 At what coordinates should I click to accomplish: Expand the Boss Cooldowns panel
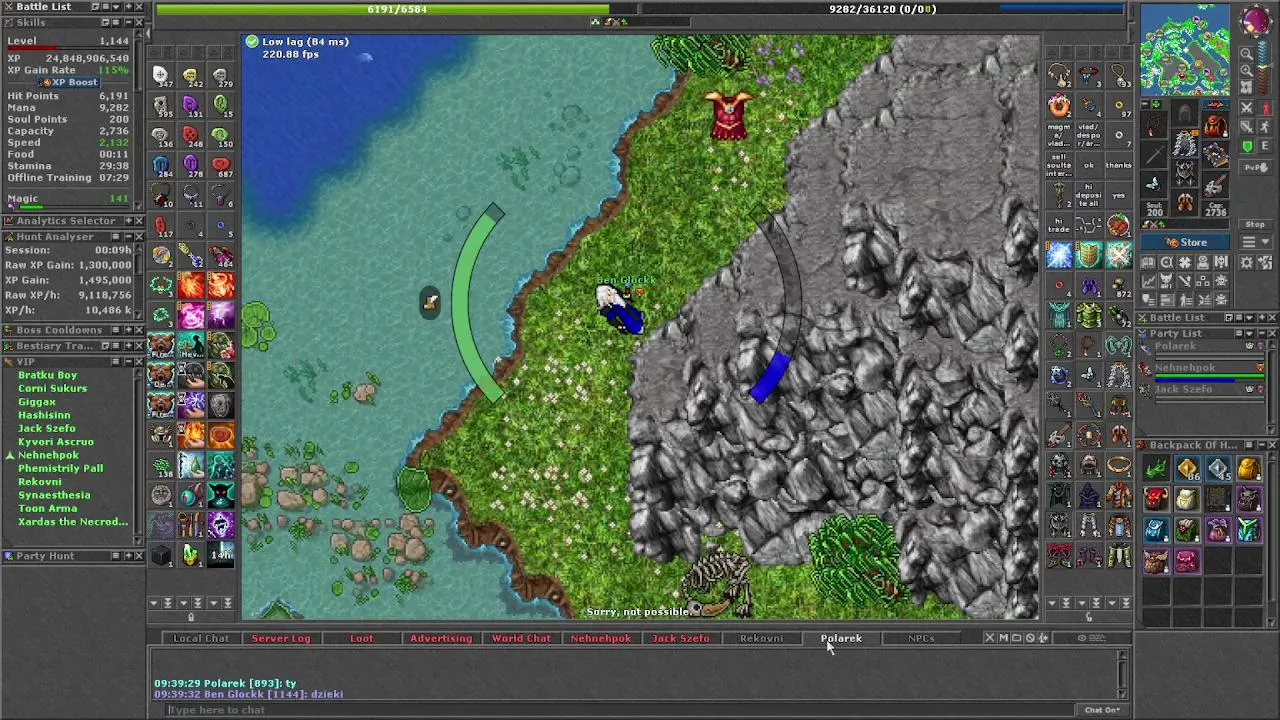point(128,329)
